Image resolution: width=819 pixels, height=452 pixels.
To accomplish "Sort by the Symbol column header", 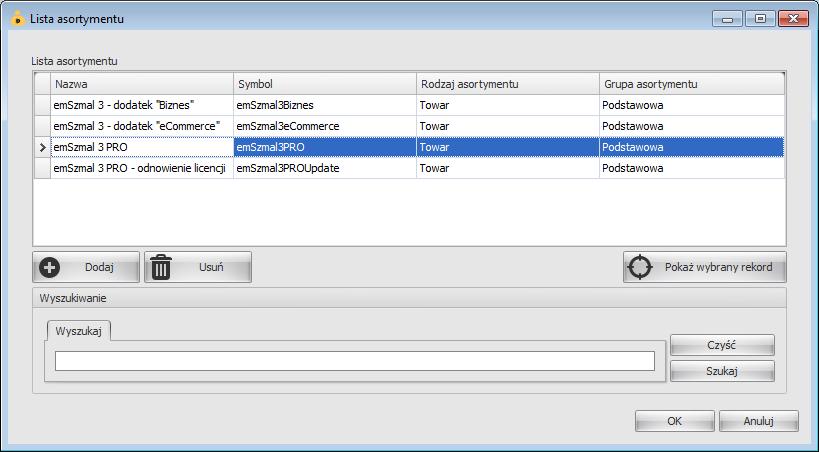I will (x=325, y=84).
